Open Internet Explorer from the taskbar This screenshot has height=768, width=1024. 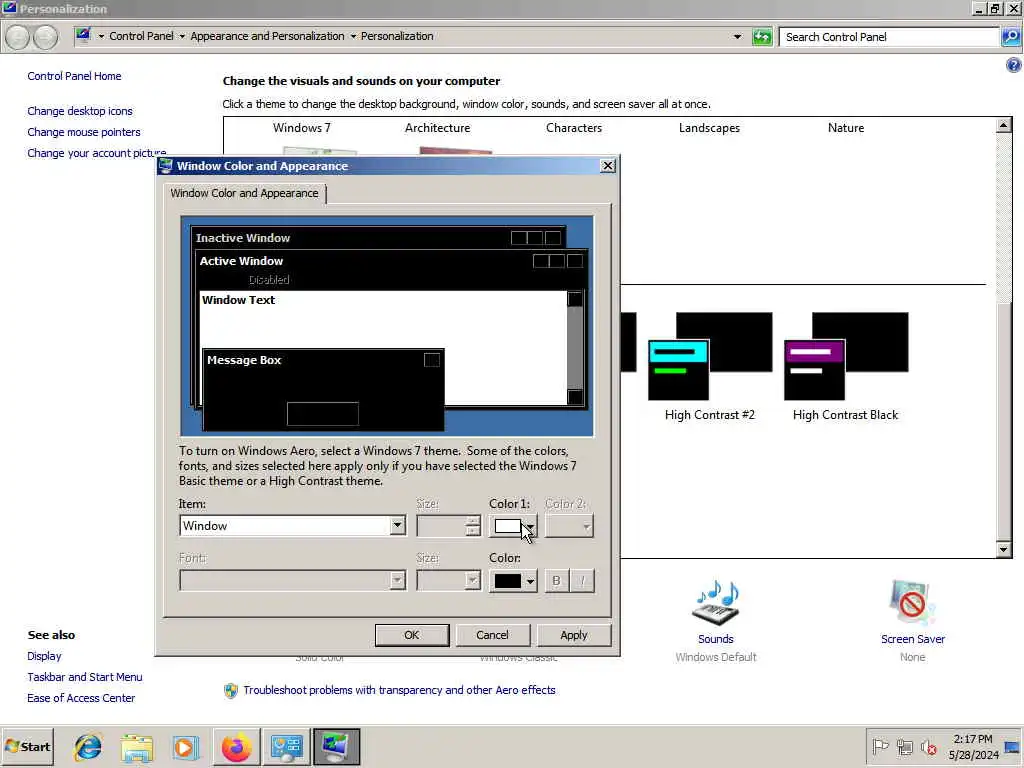point(88,746)
